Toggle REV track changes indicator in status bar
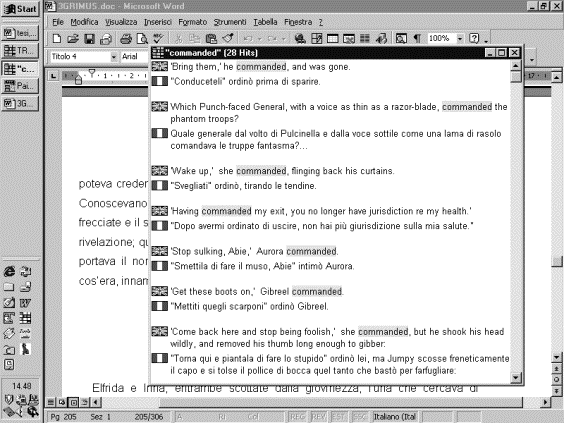This screenshot has width=564, height=423. 318,417
